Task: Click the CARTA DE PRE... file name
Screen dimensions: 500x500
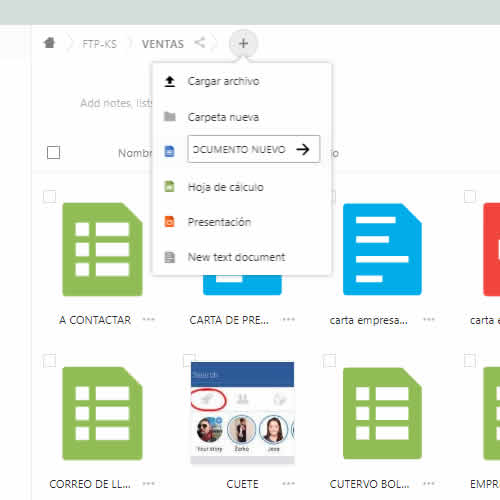Action: [229, 320]
